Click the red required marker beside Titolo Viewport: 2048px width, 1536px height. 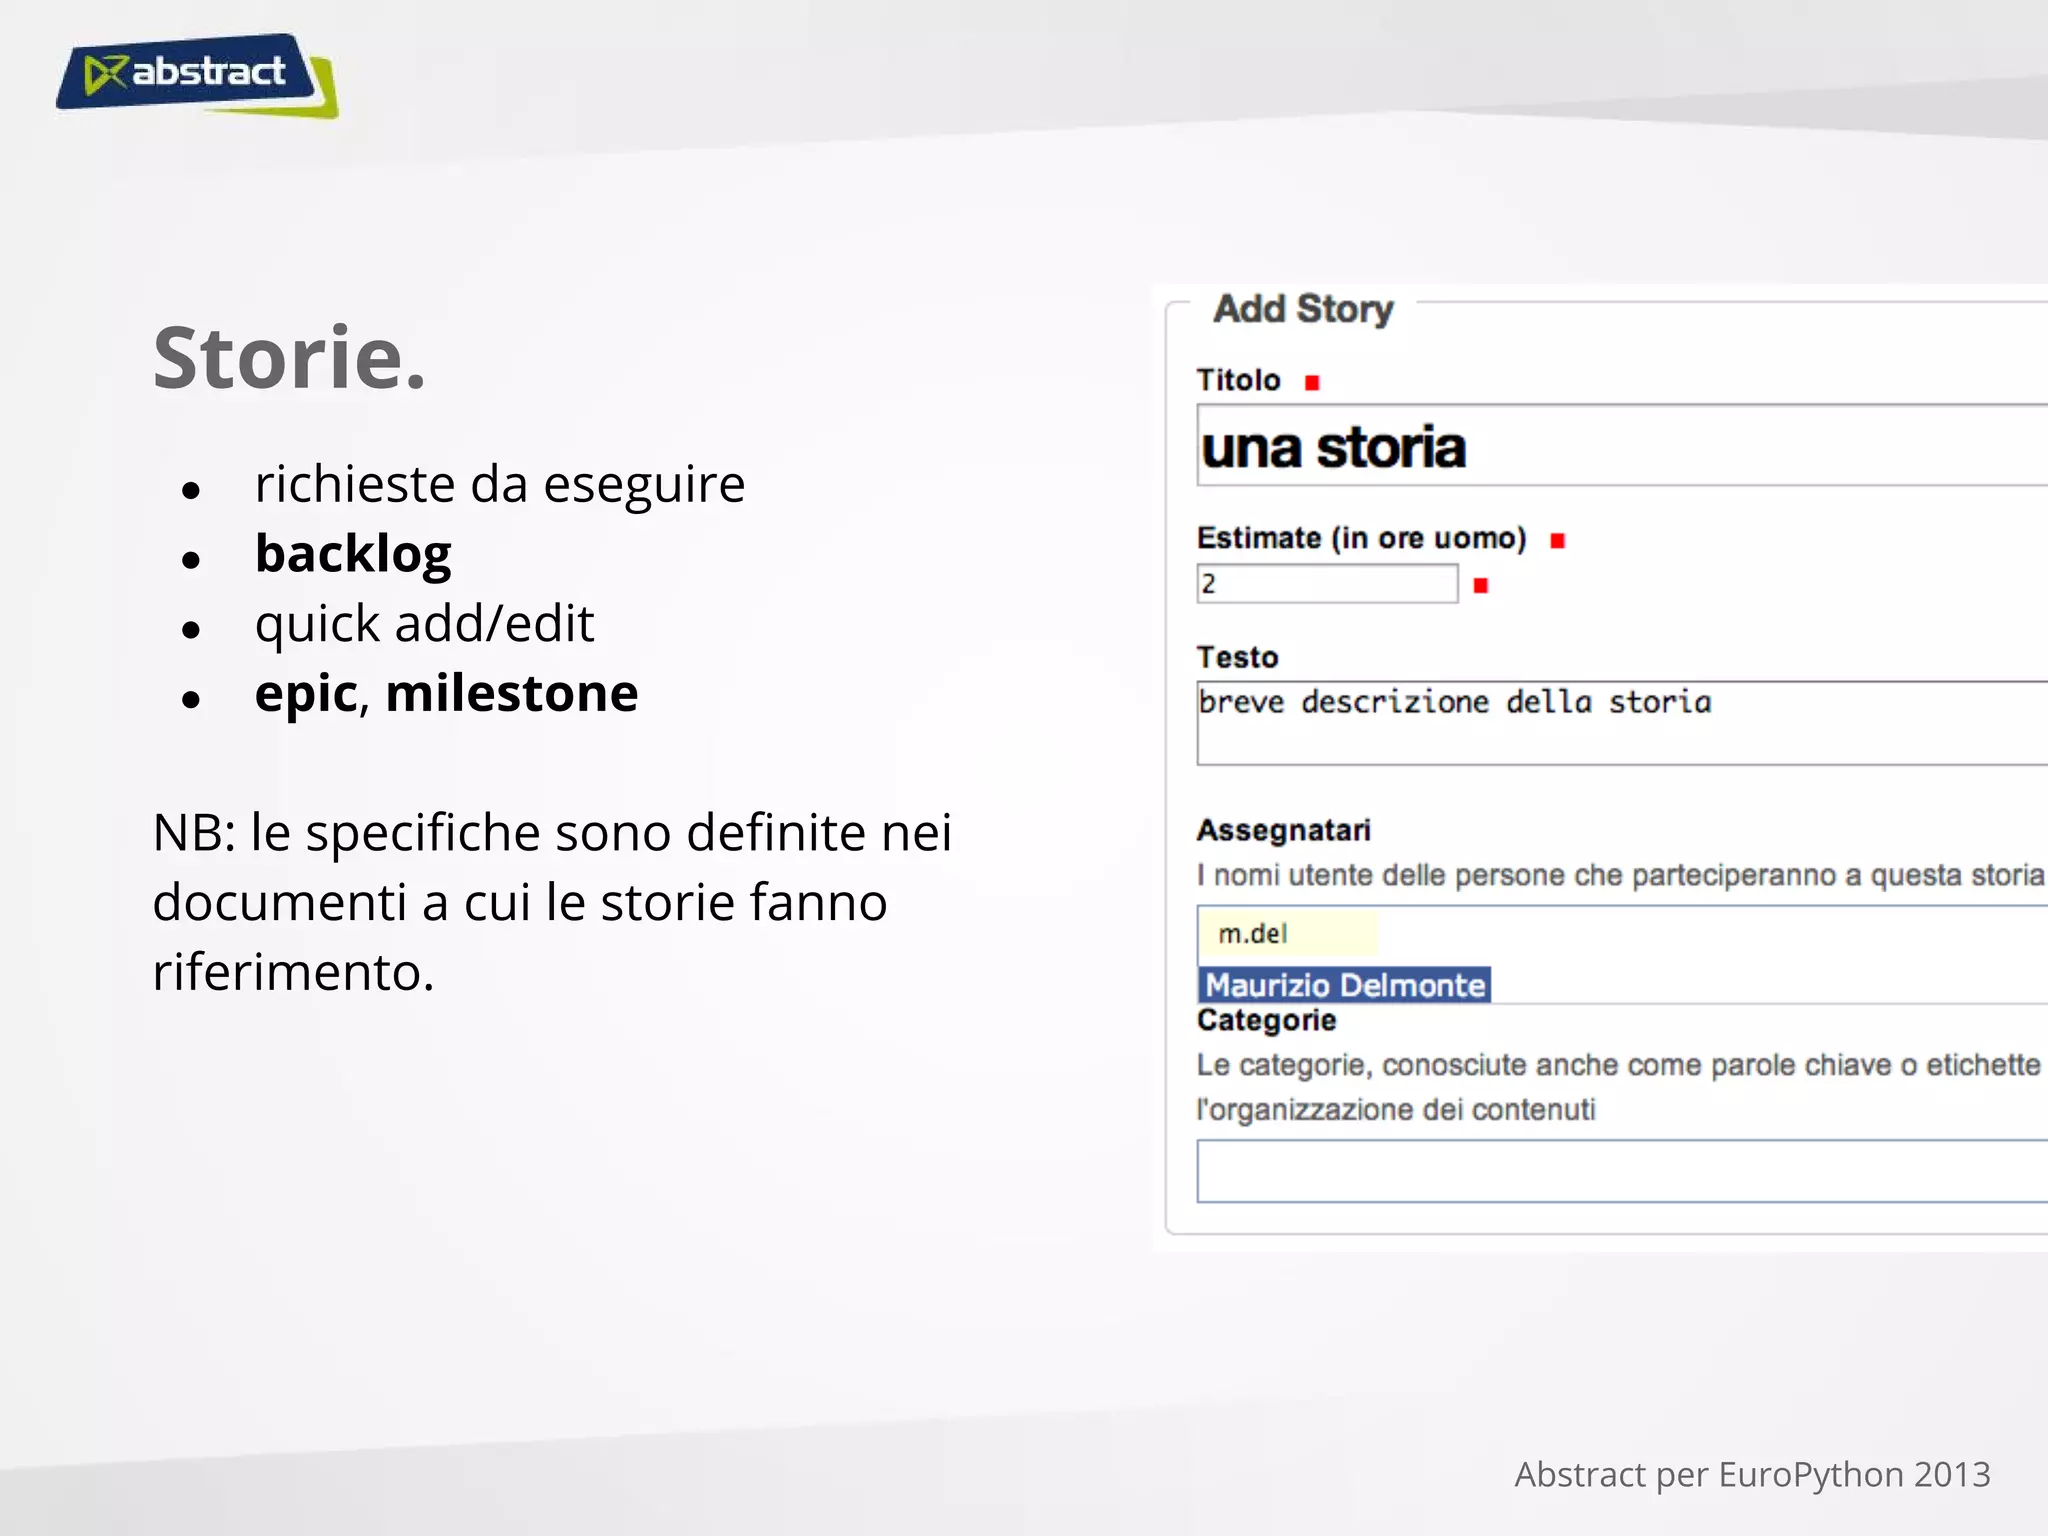(x=1312, y=382)
